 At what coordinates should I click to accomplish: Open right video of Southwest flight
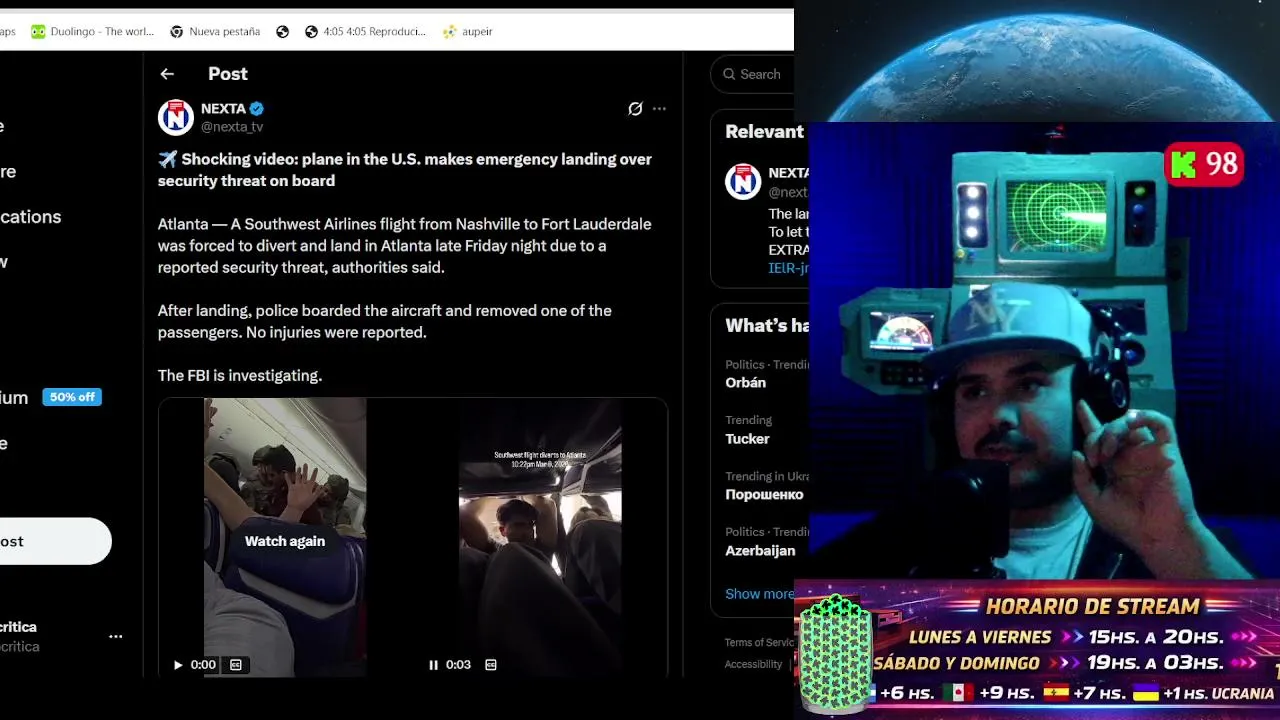click(x=540, y=538)
